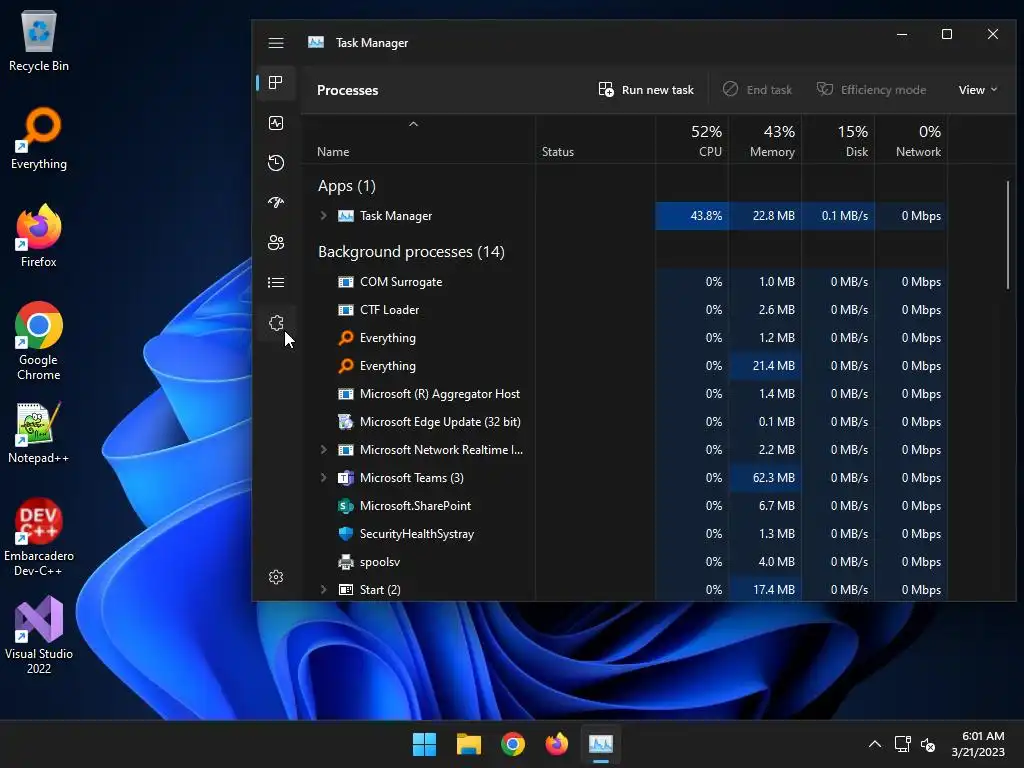The height and width of the screenshot is (768, 1024).
Task: Click the 43.8% CPU cell
Action: 692,216
